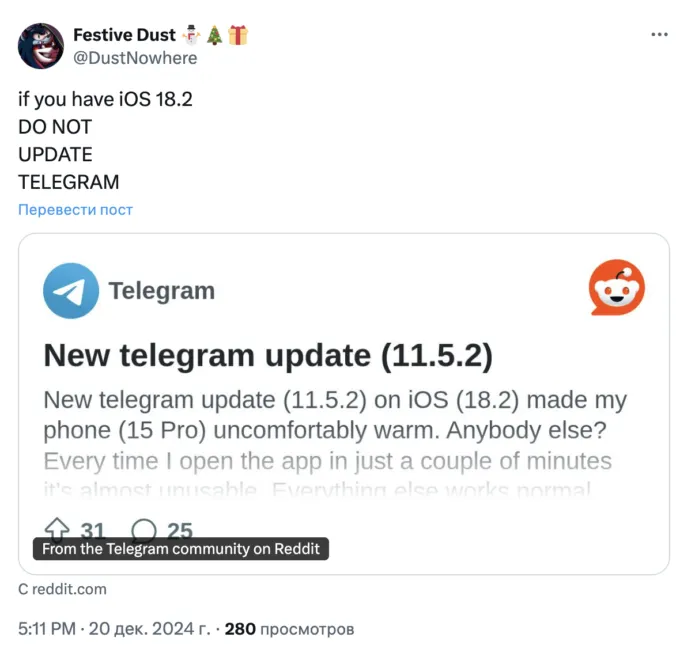Viewport: 680px width, 645px height.
Task: Click the Christmas tree emoji in name
Action: [x=214, y=35]
